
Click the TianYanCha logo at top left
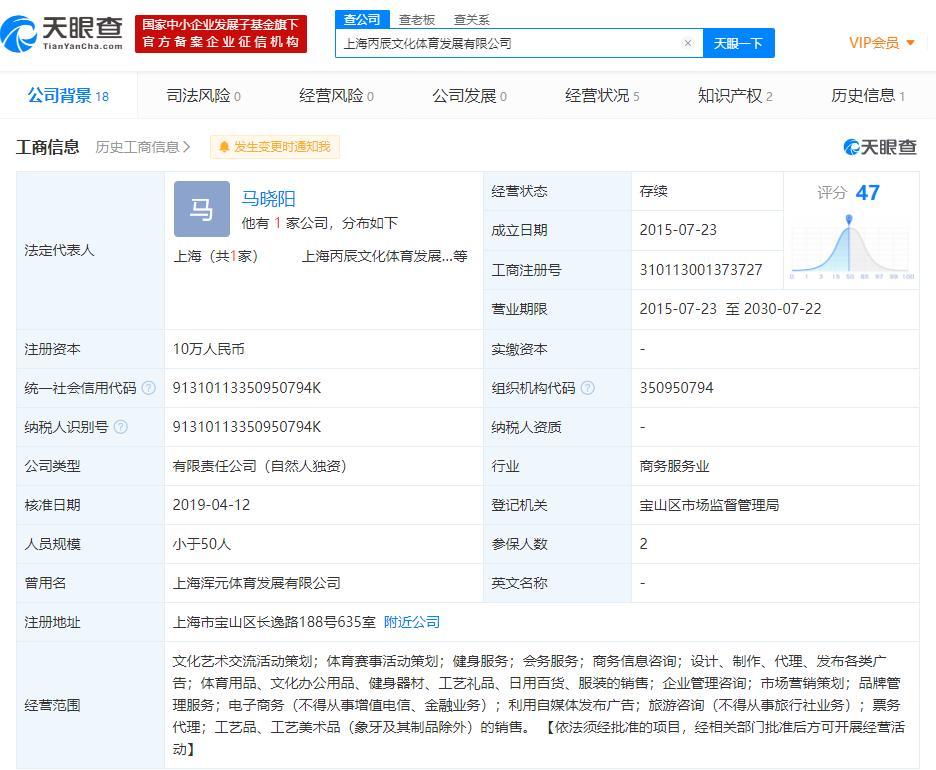[61, 33]
